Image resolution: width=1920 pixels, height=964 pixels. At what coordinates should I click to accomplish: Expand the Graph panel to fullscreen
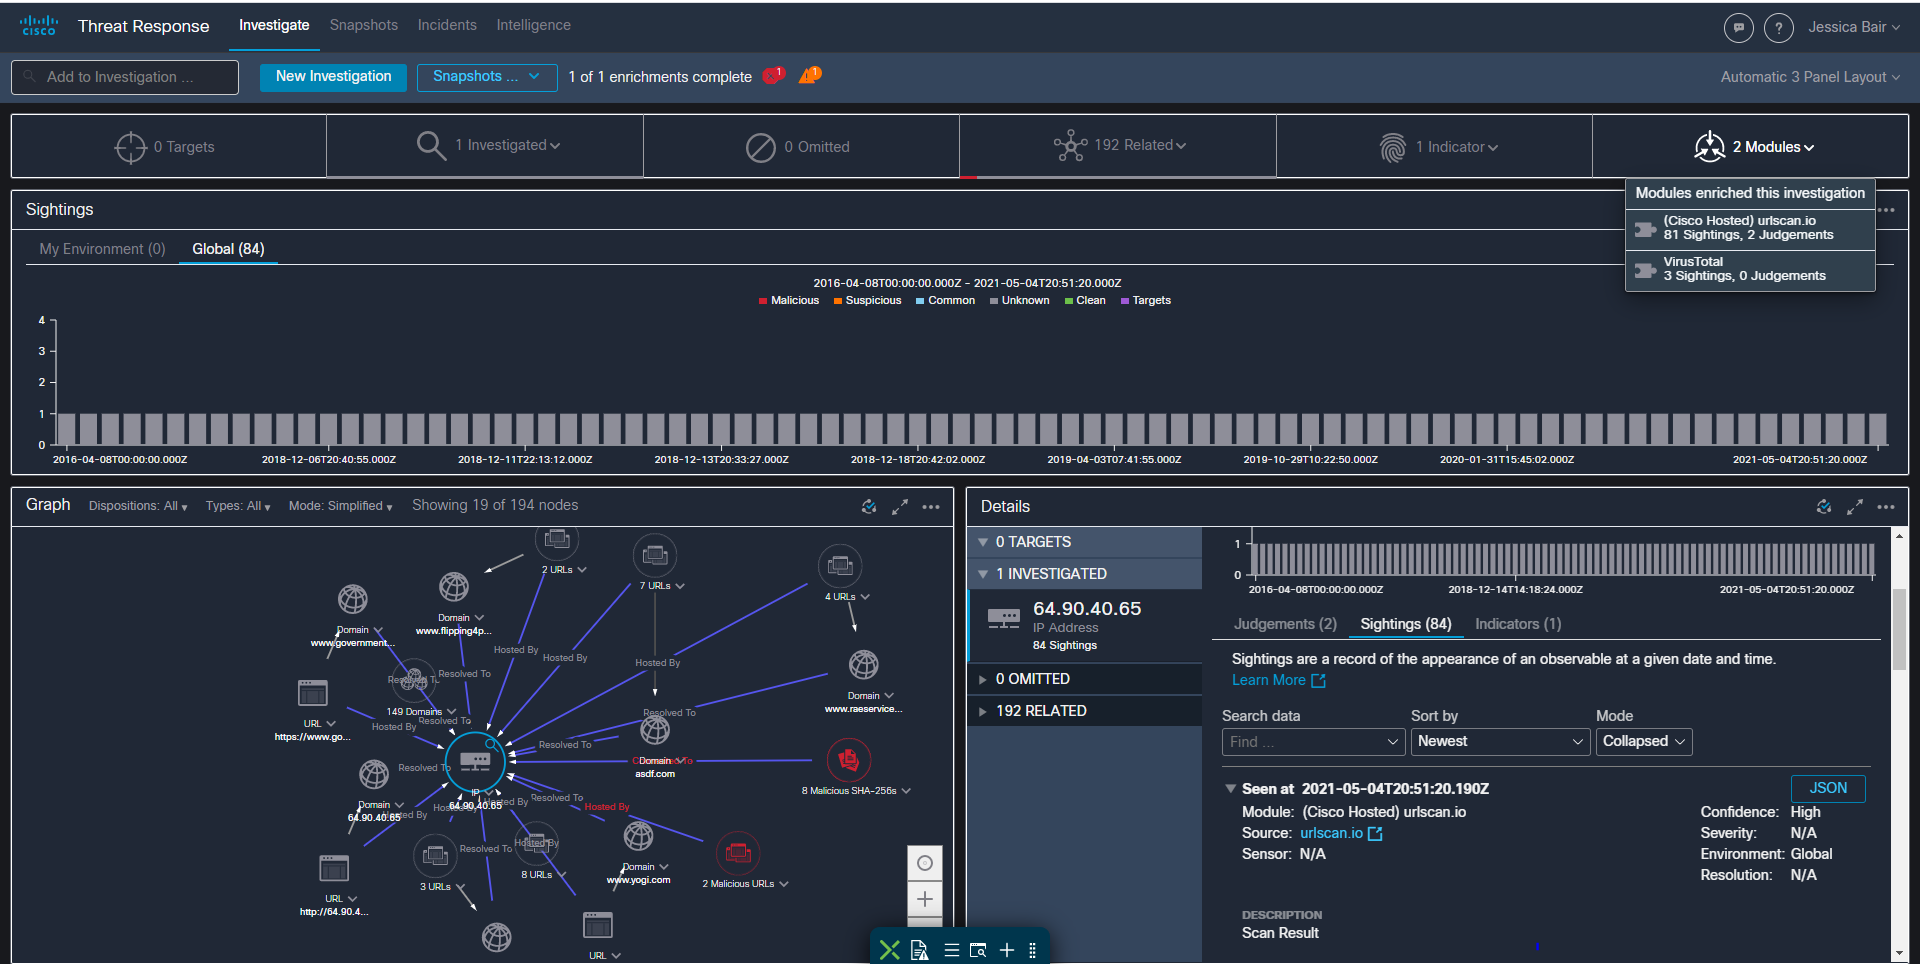click(900, 507)
